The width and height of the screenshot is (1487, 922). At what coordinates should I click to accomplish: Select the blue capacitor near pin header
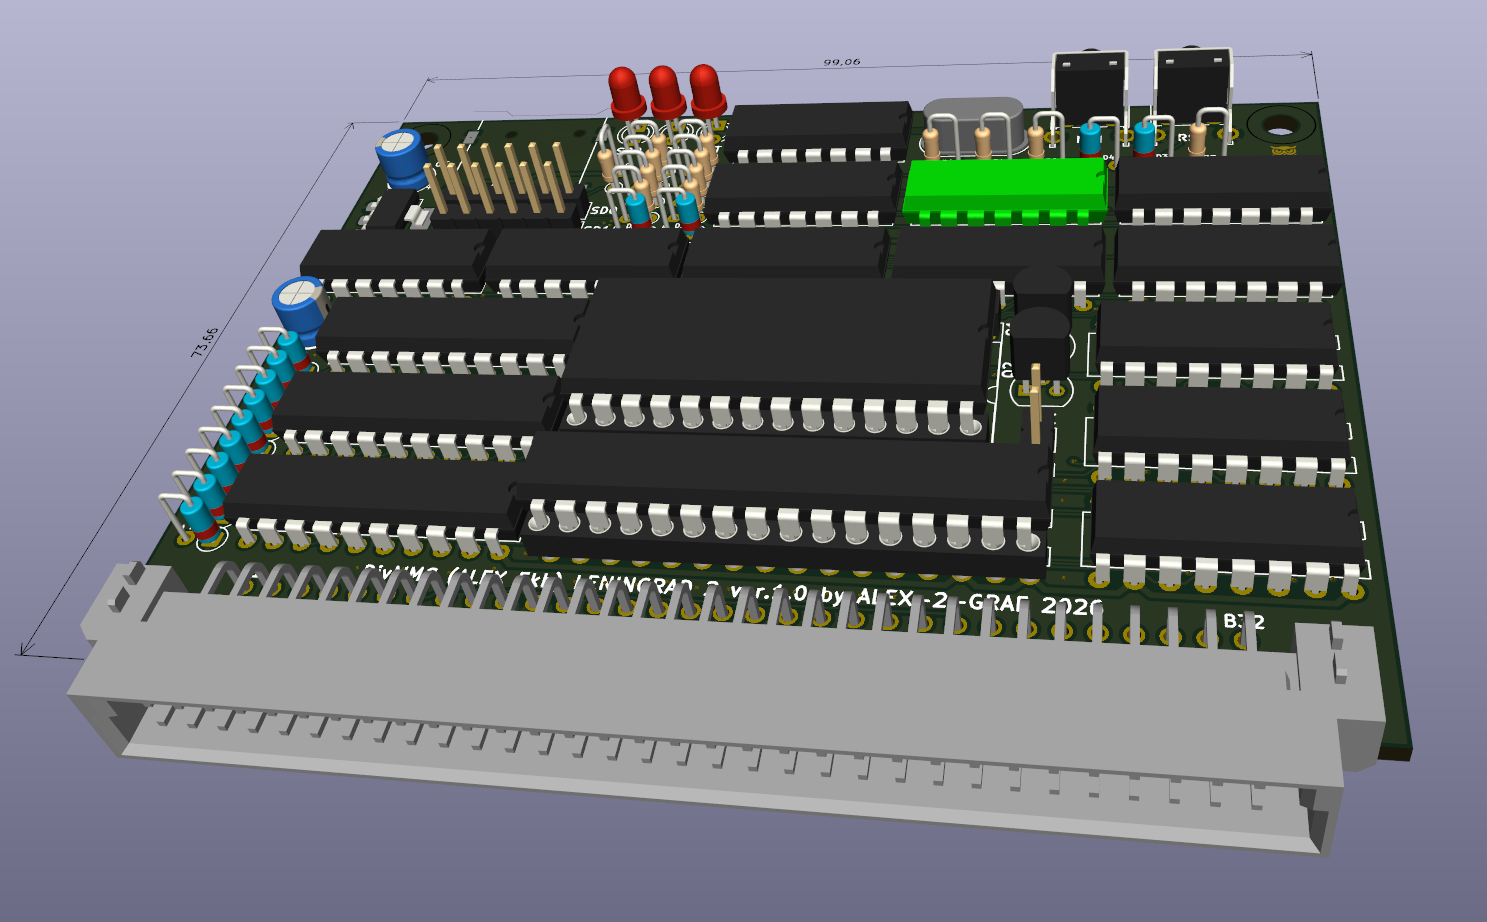click(401, 155)
